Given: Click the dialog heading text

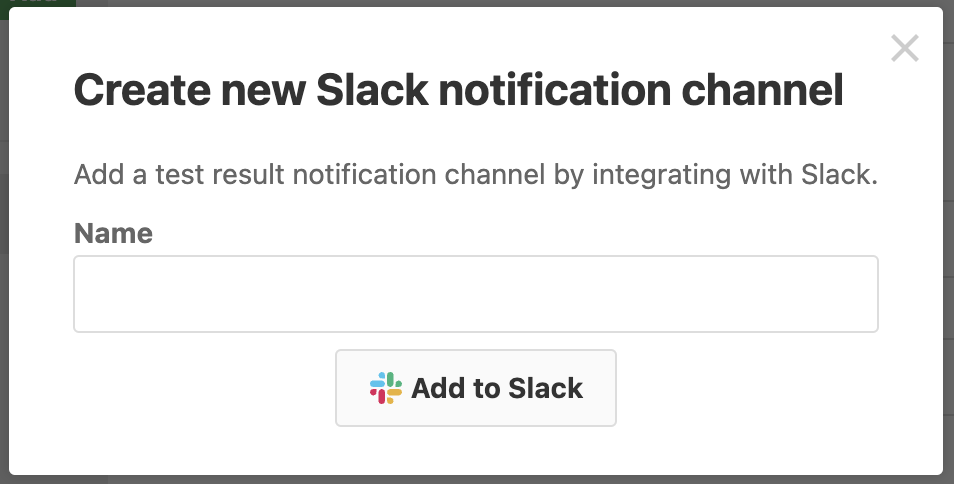Looking at the screenshot, I should [x=459, y=90].
